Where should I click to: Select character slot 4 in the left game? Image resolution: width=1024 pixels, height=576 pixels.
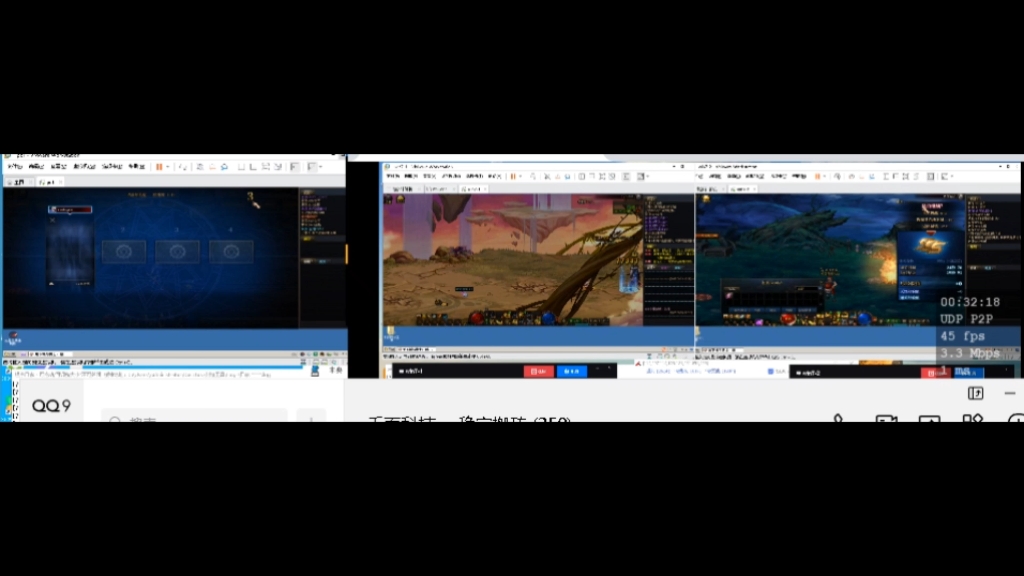click(x=231, y=251)
